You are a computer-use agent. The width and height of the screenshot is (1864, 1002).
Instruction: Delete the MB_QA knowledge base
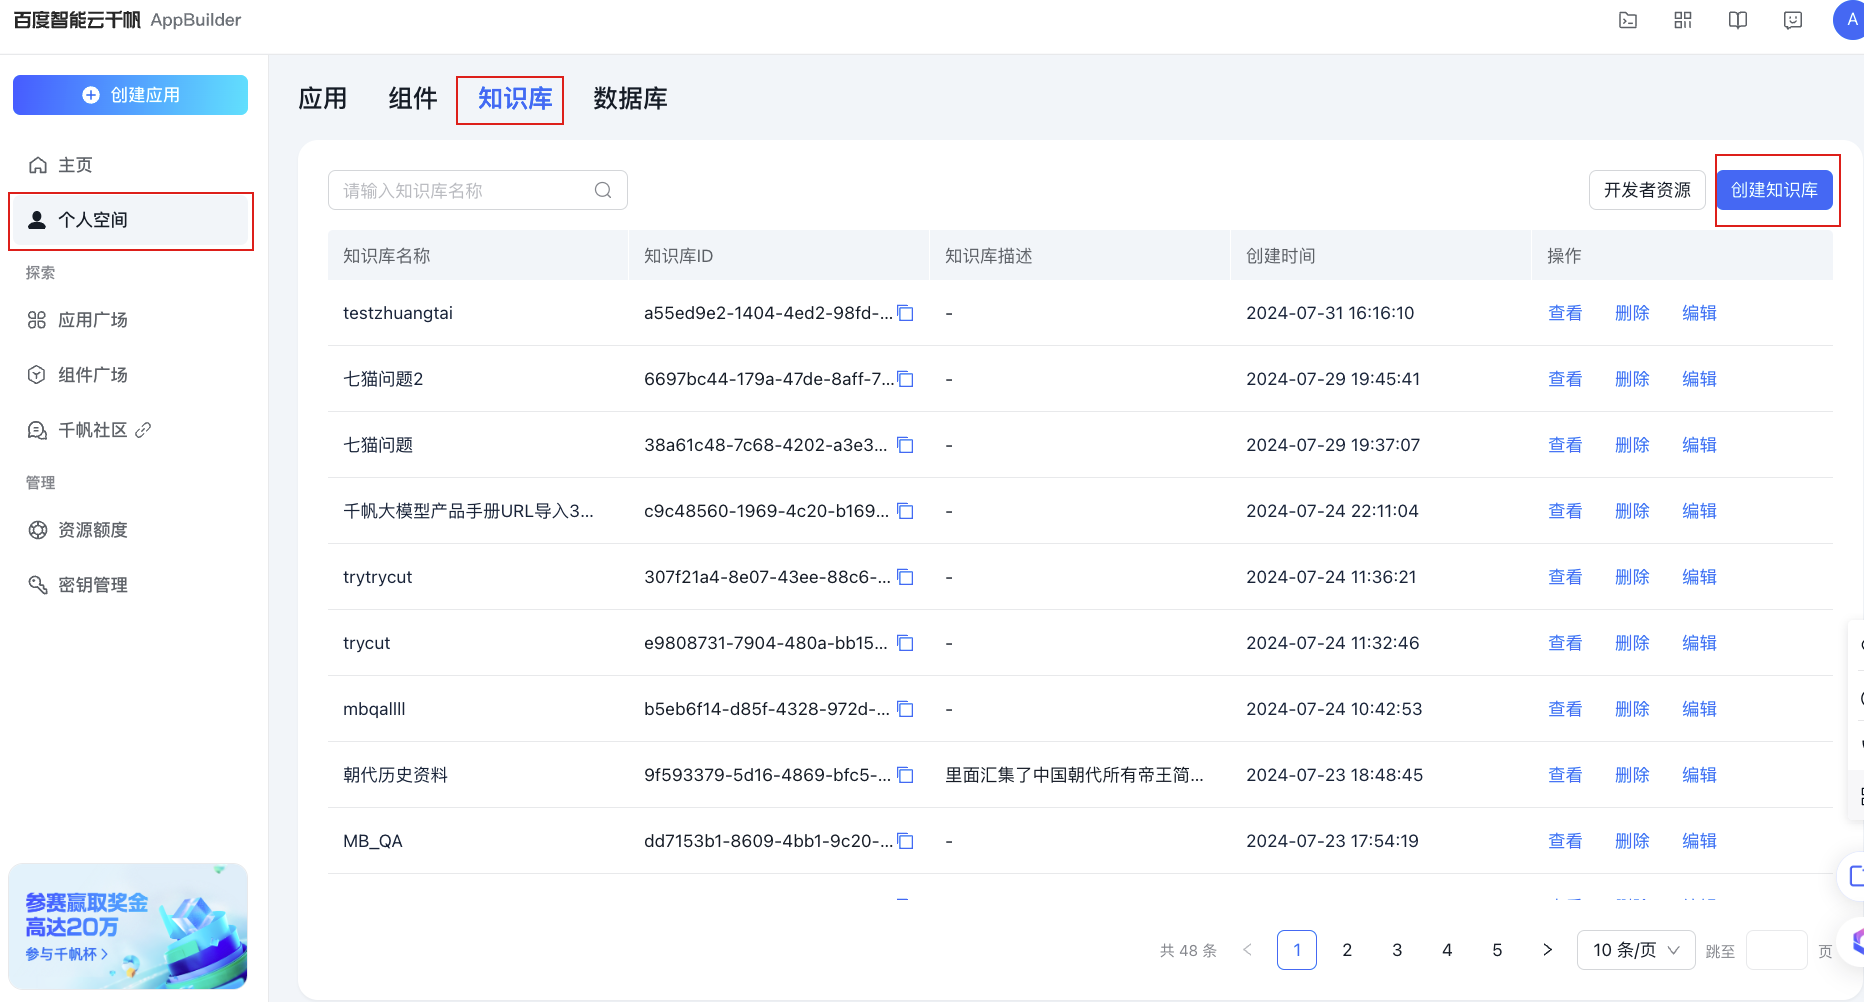(1632, 841)
